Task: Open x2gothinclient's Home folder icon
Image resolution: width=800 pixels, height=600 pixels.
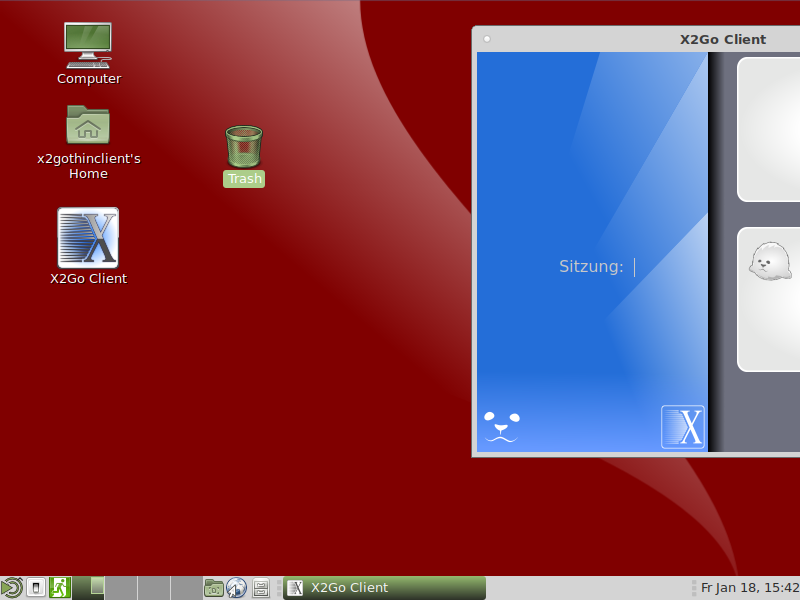Action: [88, 142]
